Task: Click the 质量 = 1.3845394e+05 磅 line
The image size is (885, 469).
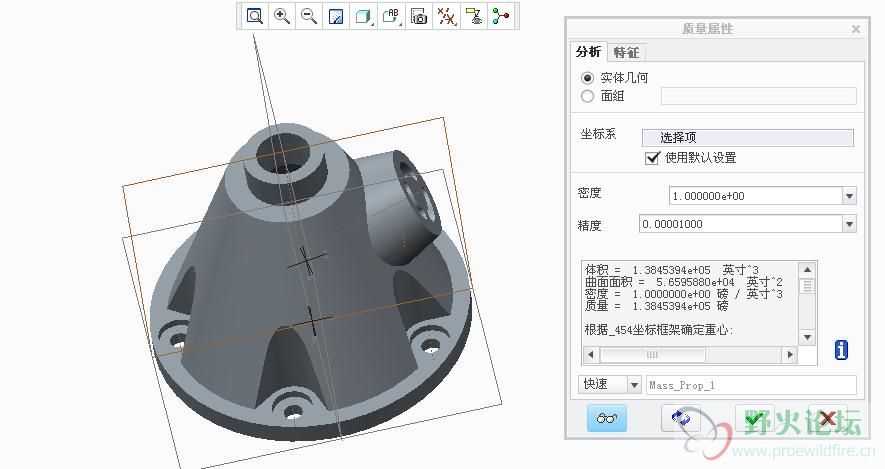Action: pyautogui.click(x=656, y=306)
